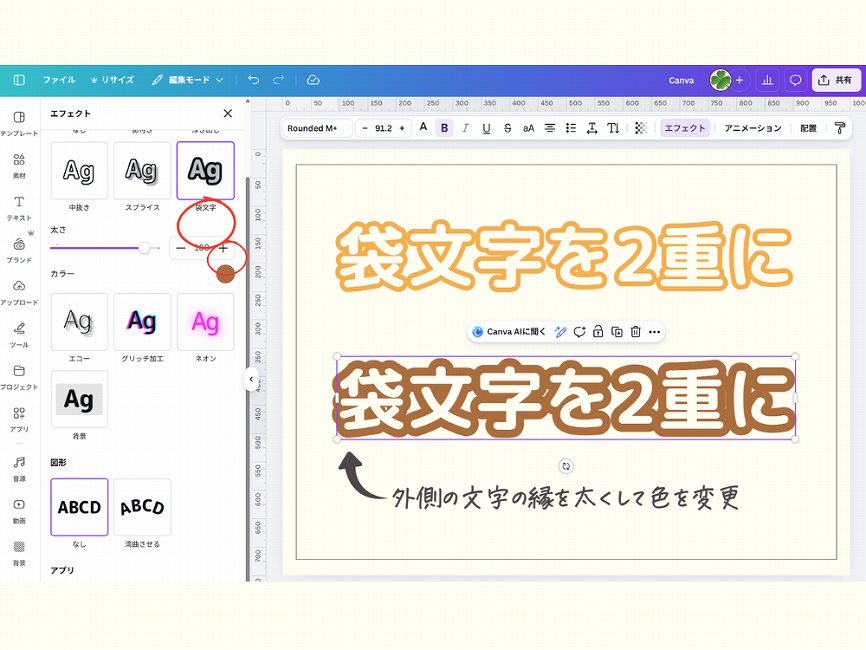Viewport: 866px width, 650px height.
Task: Open the アニメーション tab
Action: click(752, 128)
